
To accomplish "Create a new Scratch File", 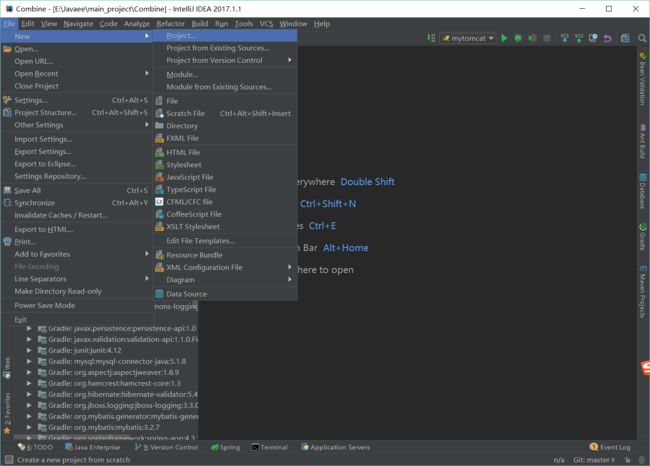I will tap(225, 114).
